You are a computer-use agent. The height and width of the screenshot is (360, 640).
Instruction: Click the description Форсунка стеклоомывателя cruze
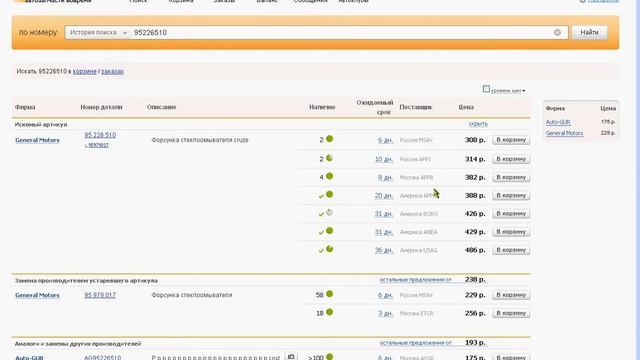click(200, 140)
